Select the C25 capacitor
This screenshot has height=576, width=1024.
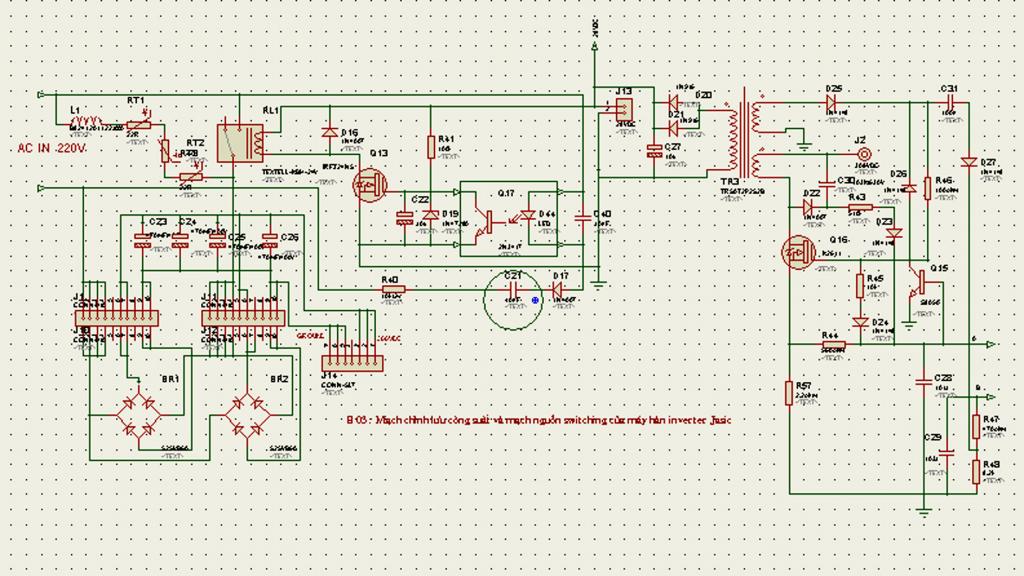tap(217, 241)
